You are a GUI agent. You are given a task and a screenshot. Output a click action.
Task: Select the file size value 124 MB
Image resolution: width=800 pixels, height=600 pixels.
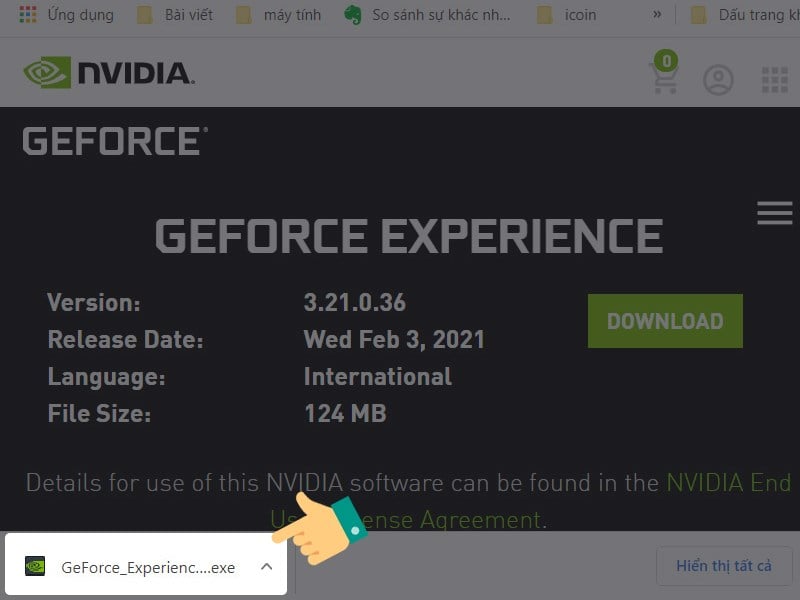345,413
